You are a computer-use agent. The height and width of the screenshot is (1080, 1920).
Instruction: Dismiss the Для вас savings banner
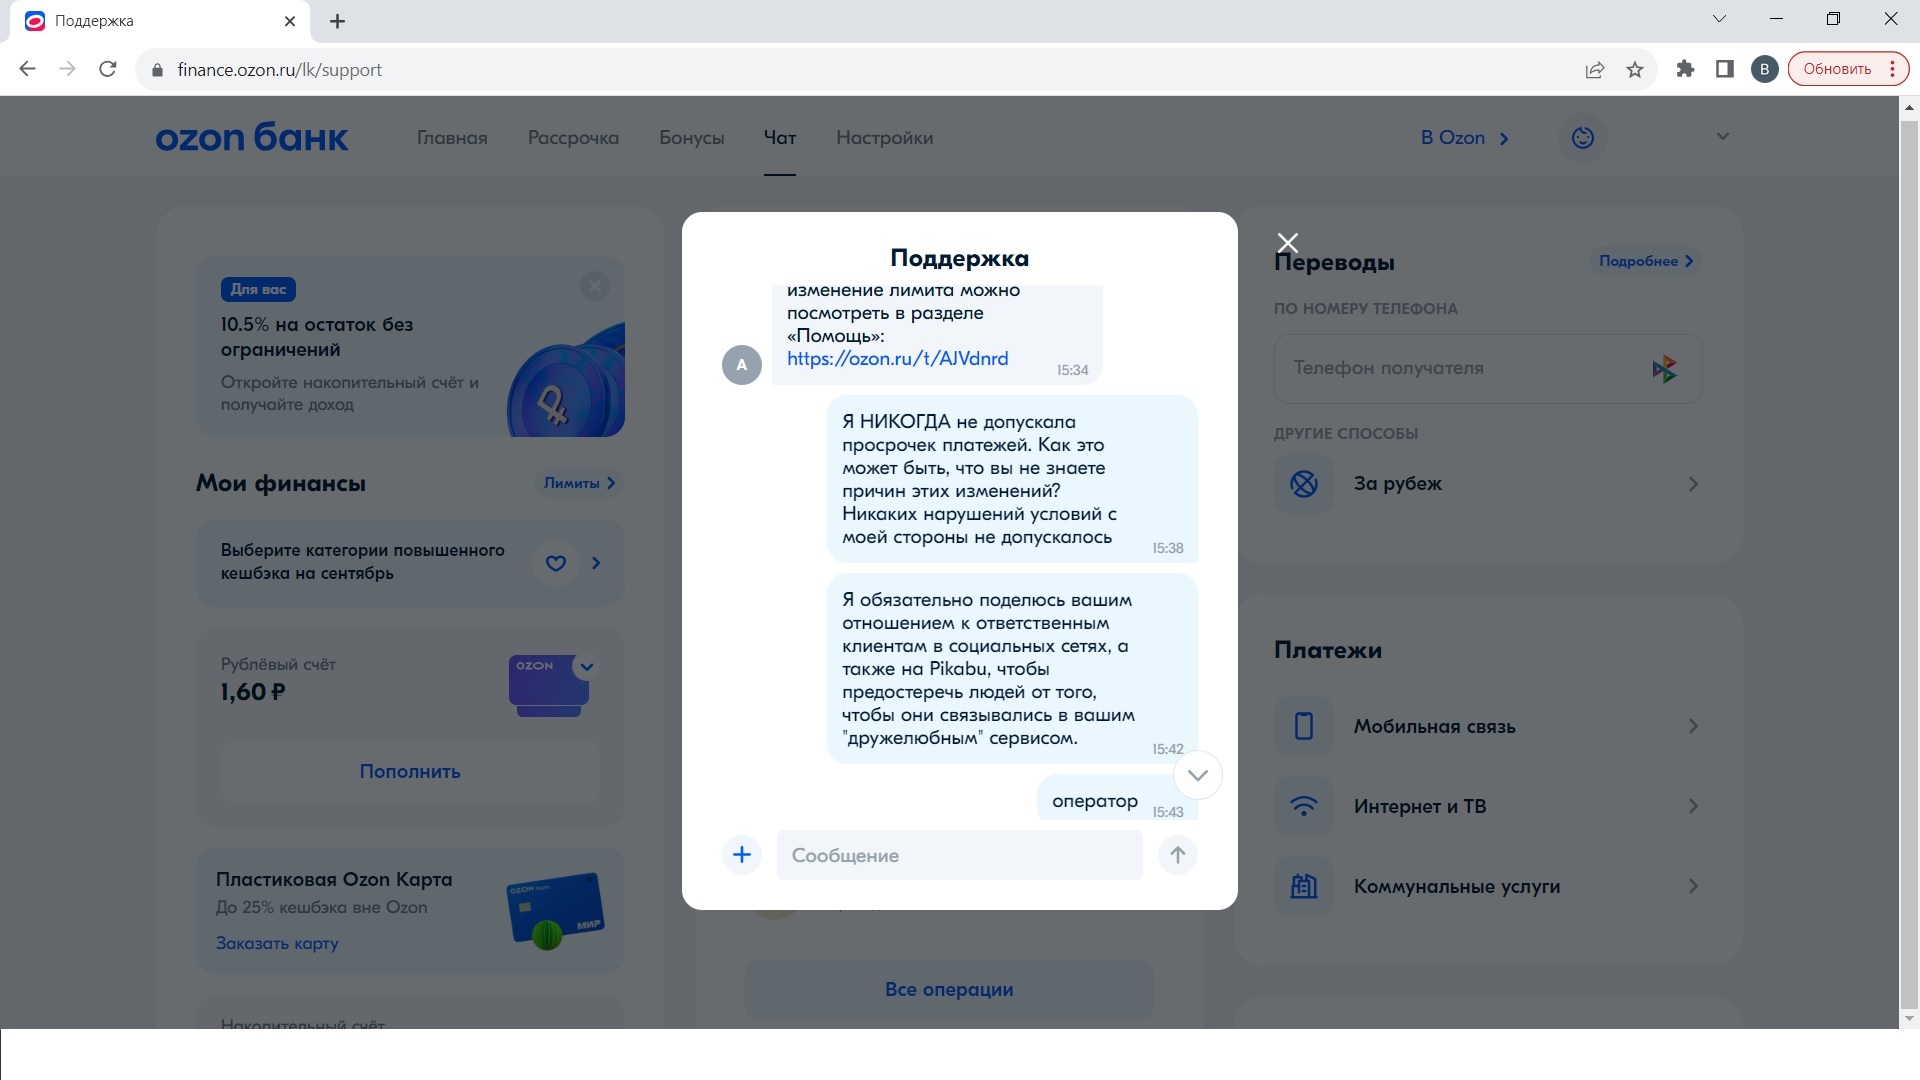pos(595,287)
